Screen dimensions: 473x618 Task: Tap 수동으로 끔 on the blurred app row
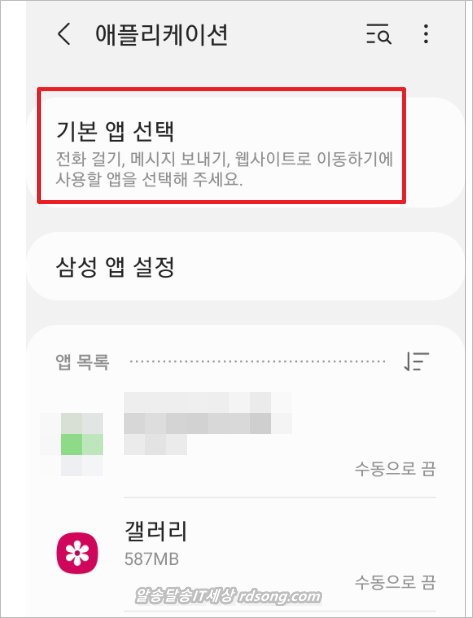click(395, 469)
